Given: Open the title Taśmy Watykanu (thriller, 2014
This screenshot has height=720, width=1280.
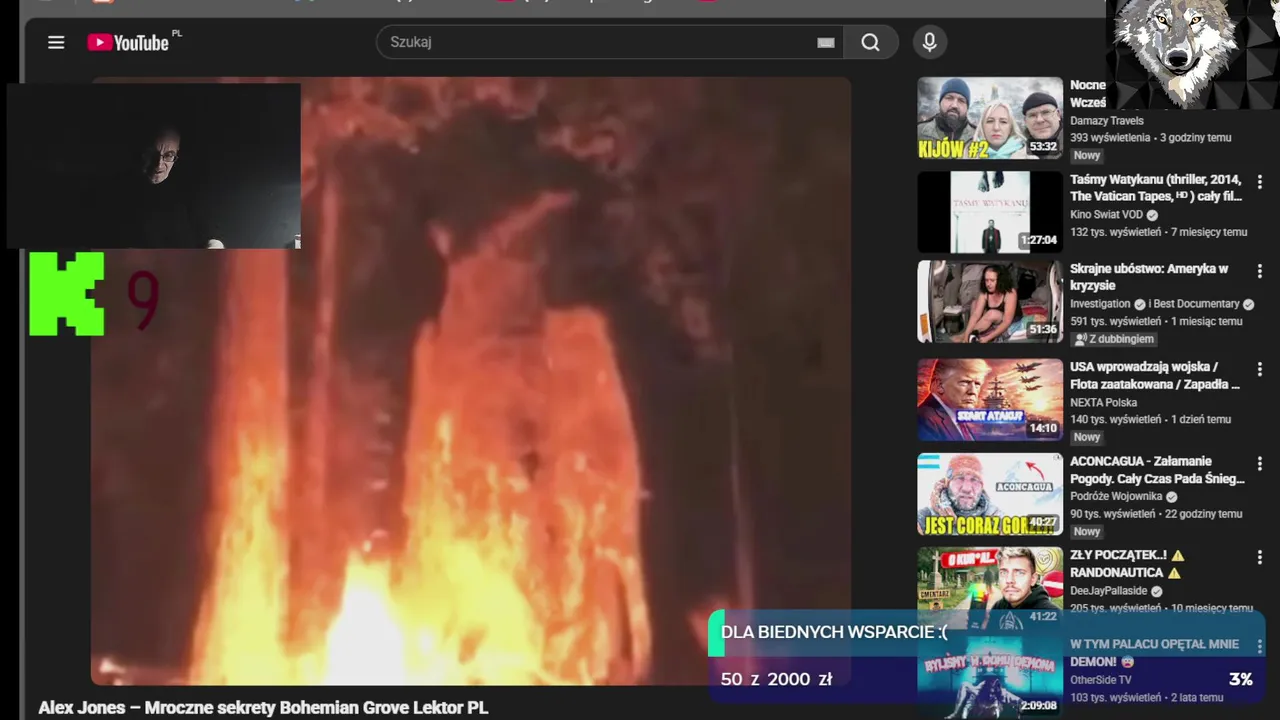Looking at the screenshot, I should [1156, 188].
